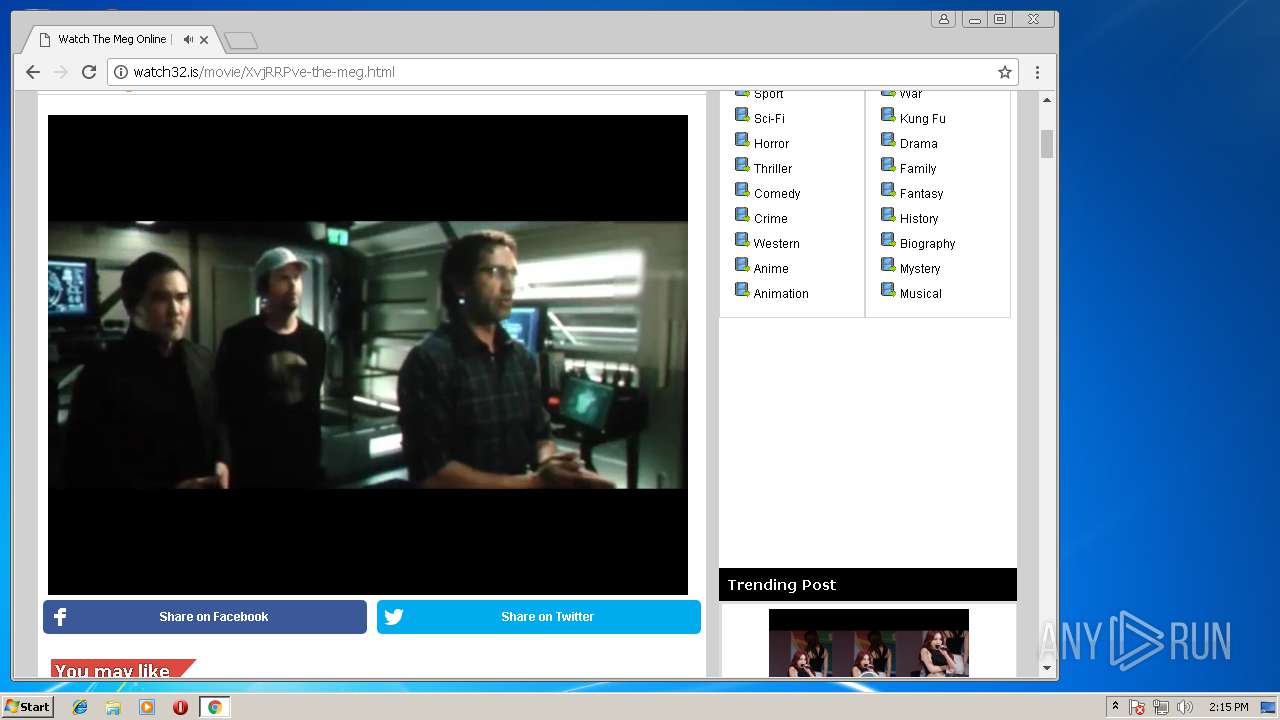
Task: Click the Thriller genre icon
Action: pyautogui.click(x=742, y=165)
